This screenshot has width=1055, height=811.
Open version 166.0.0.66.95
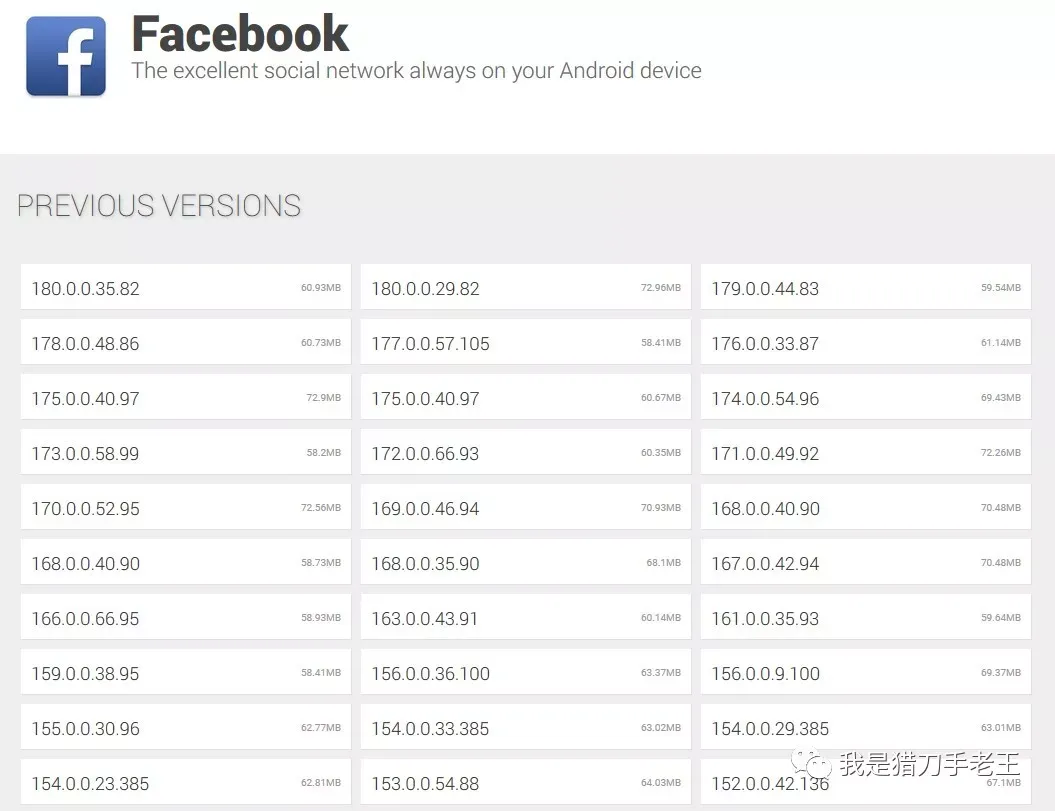(x=186, y=618)
